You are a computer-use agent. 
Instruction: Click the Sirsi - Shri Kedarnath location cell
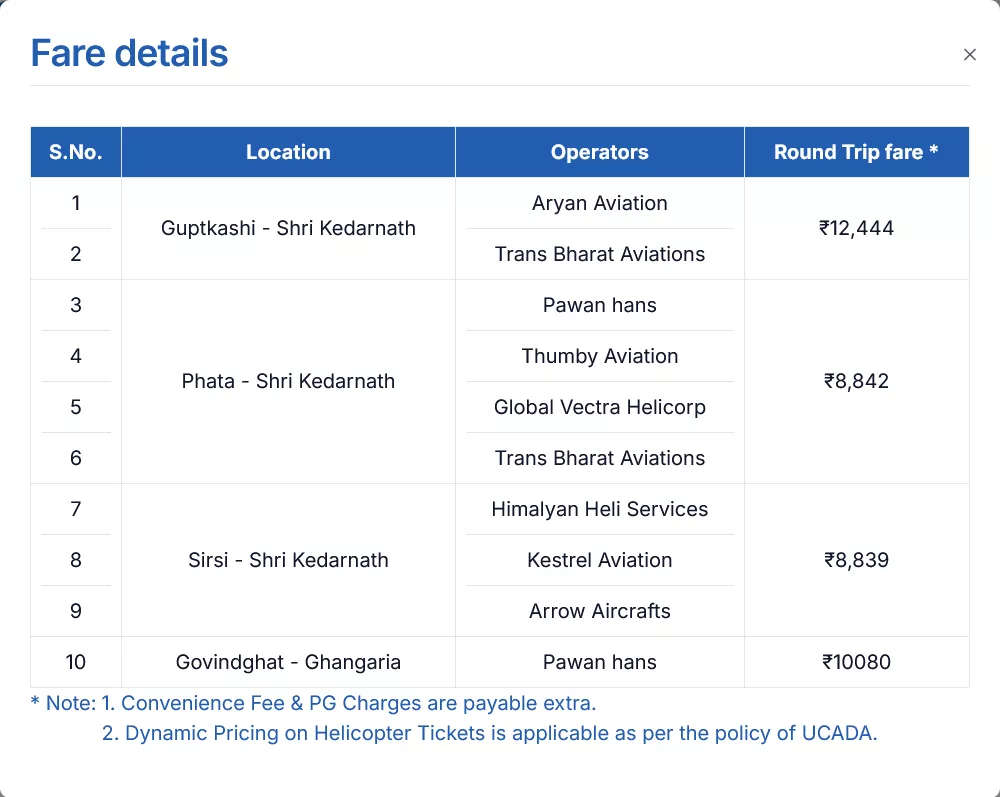(x=288, y=560)
